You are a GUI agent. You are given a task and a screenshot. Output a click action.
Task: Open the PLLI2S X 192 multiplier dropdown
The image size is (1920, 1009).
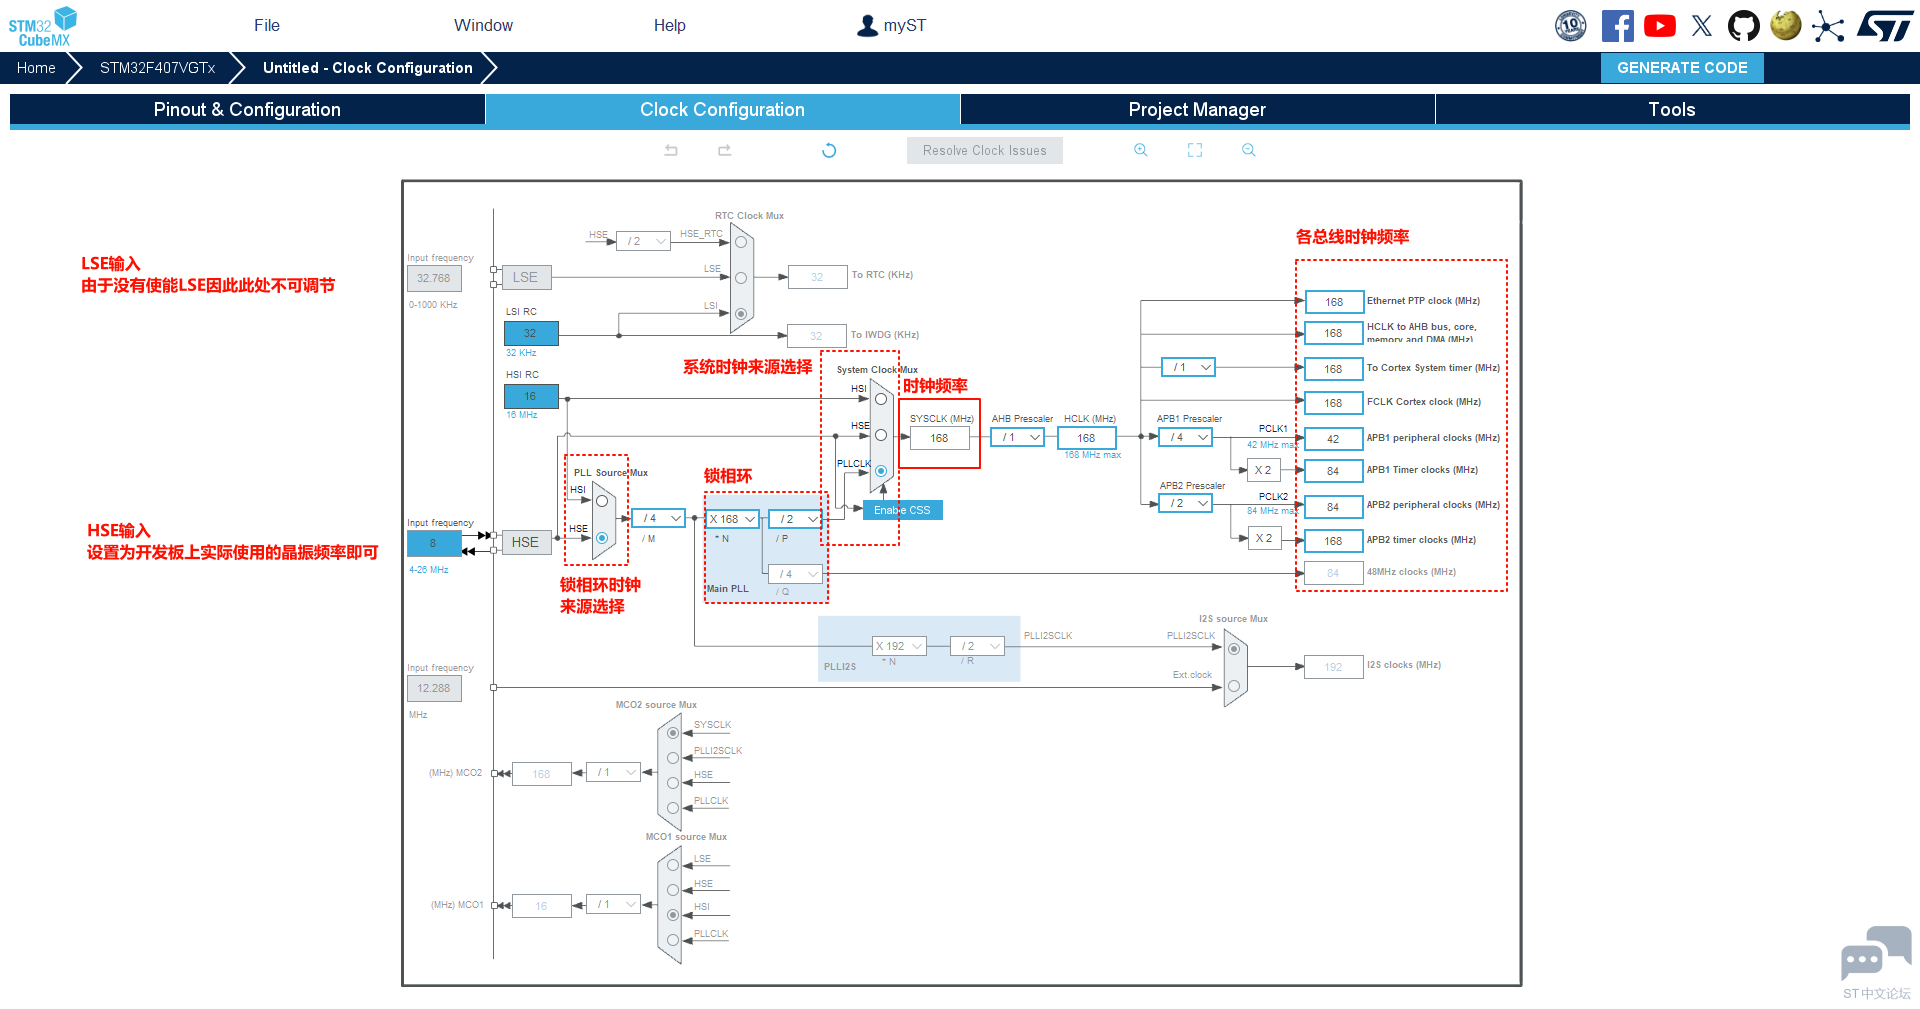(x=899, y=646)
